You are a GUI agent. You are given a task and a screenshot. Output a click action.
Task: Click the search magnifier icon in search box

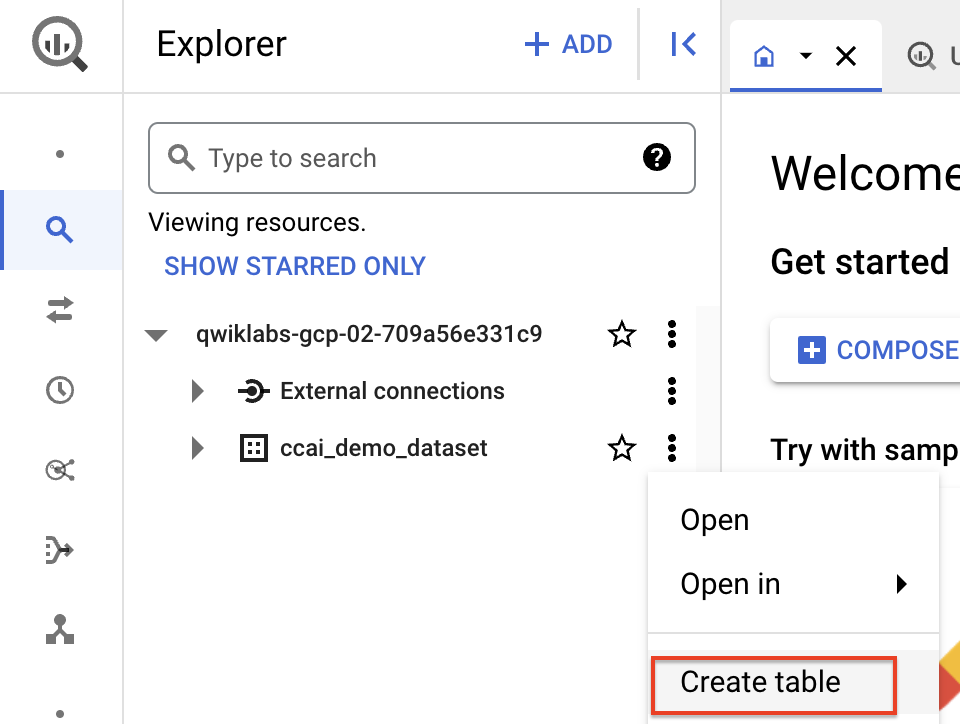[x=181, y=158]
